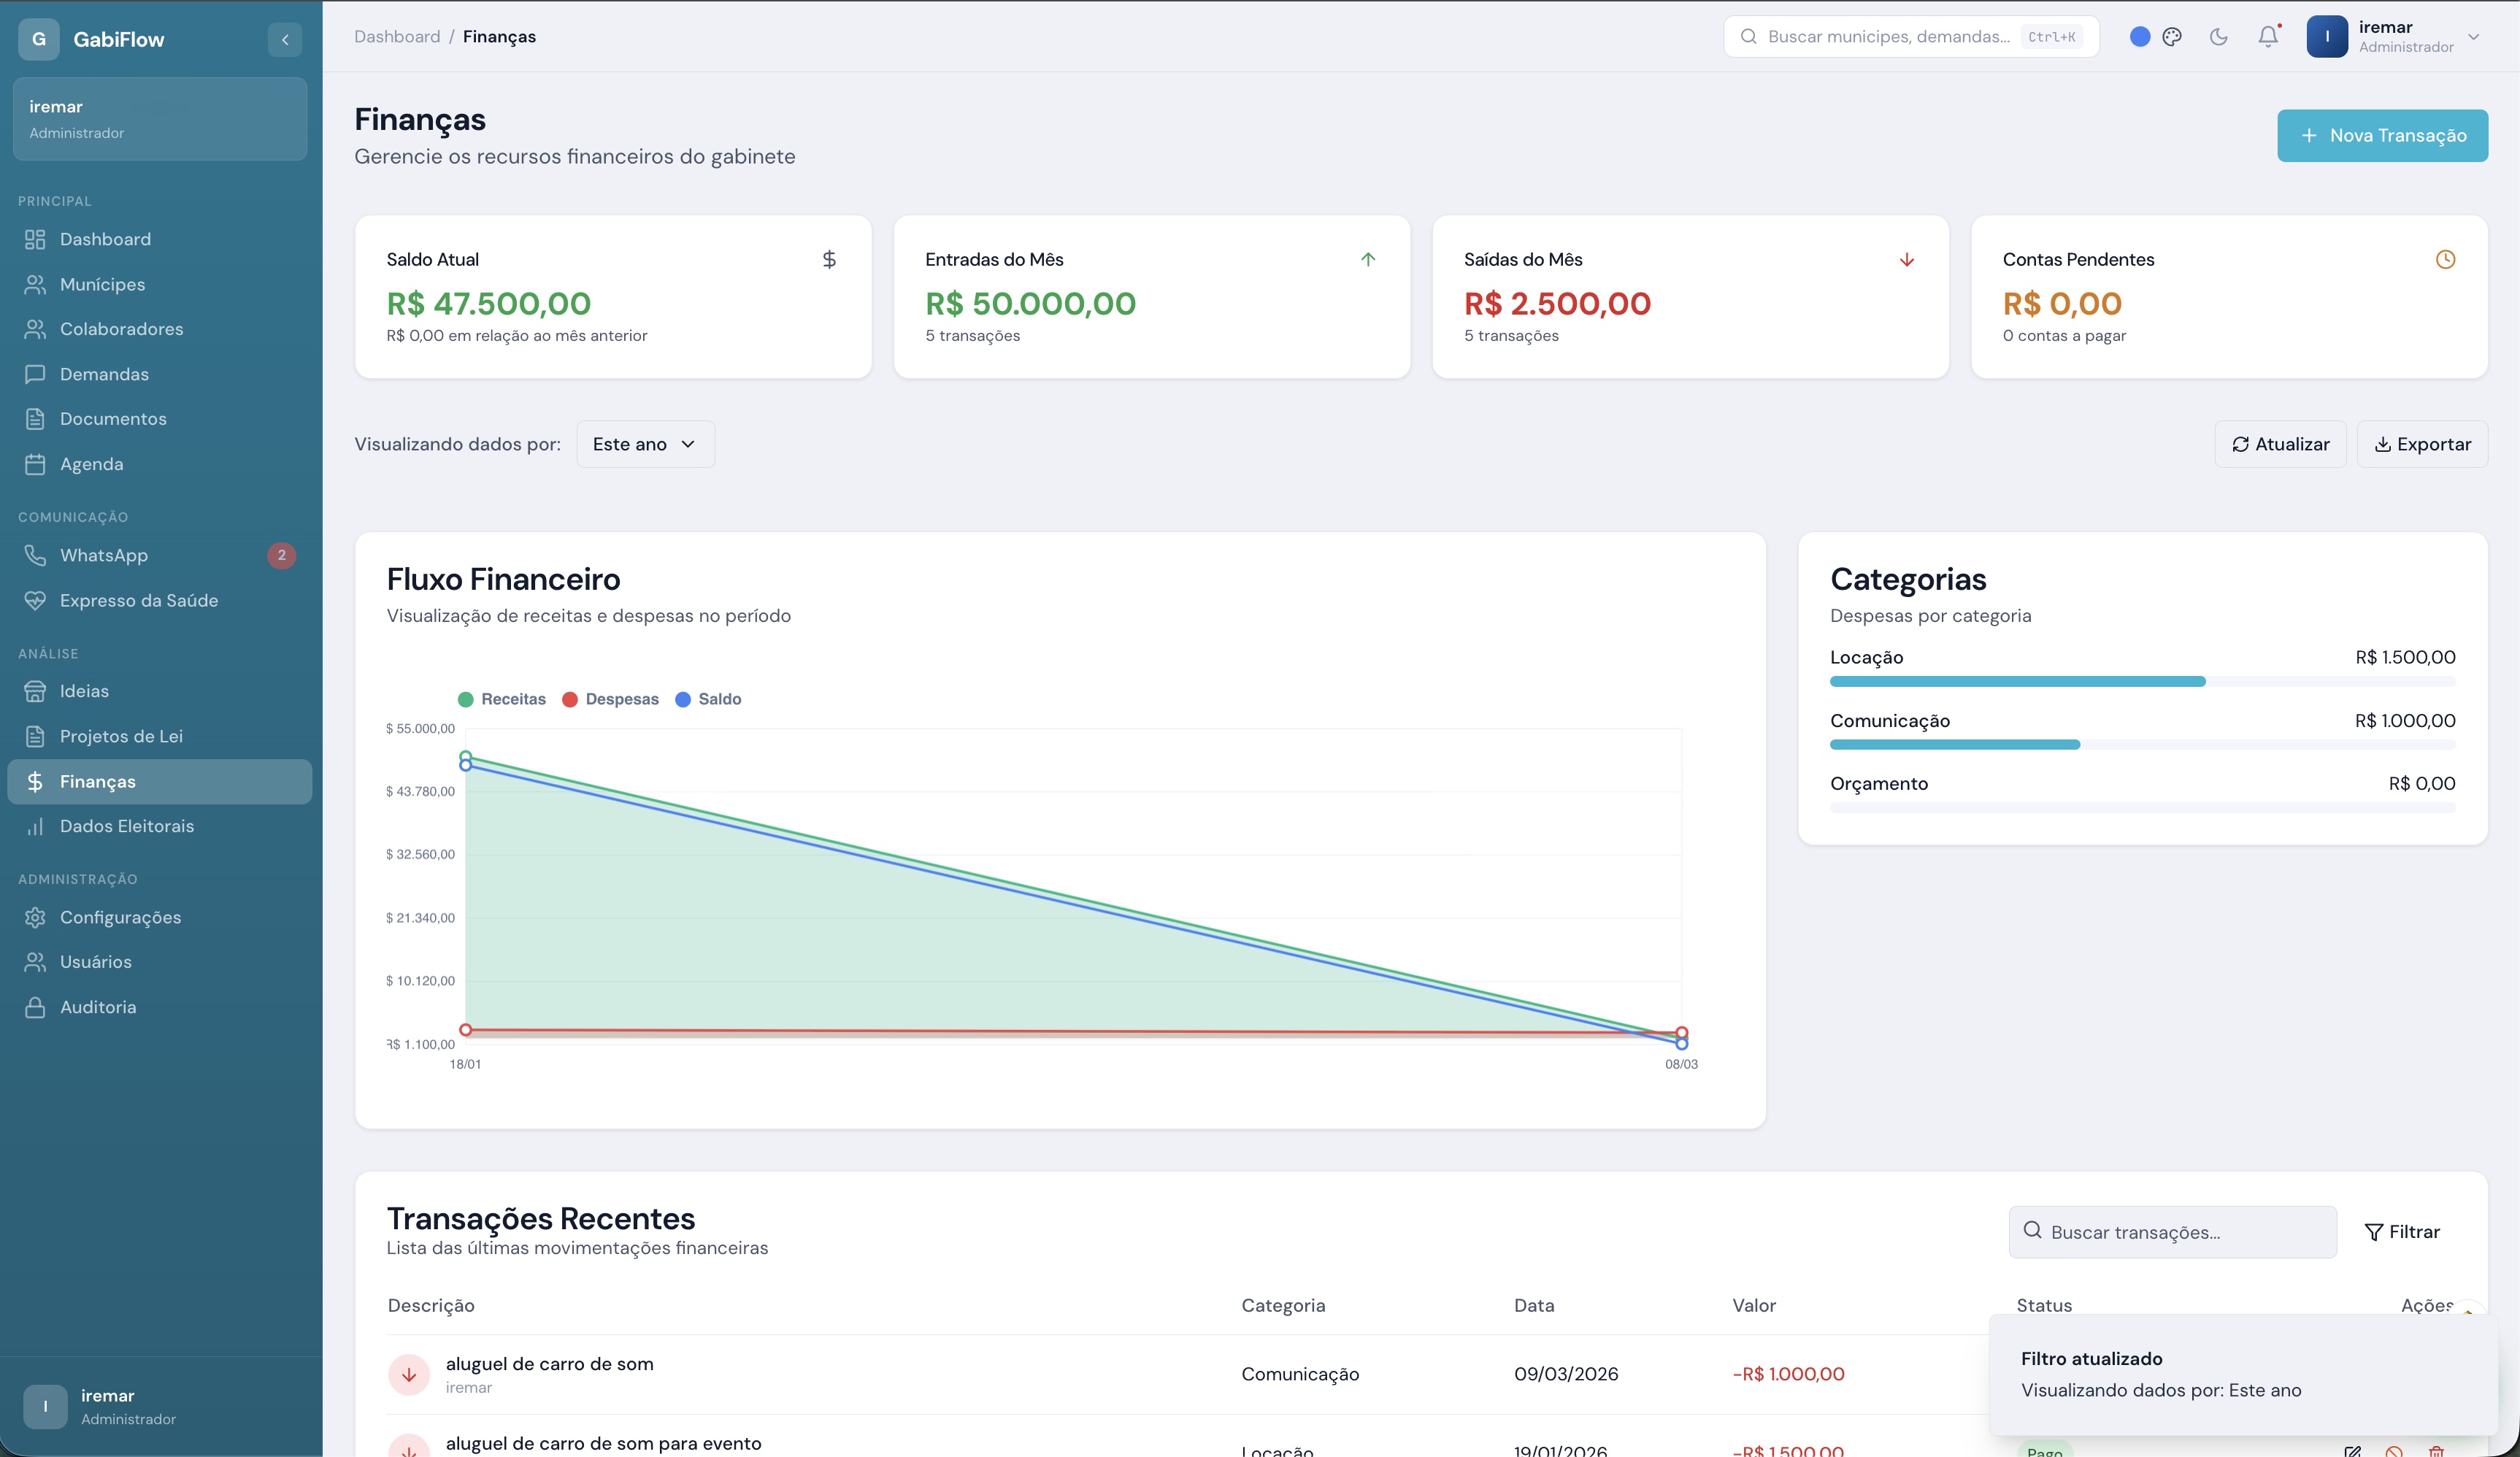Select Finanças in the sidebar
Screen dimensions: 2520x1457
pyautogui.click(x=160, y=781)
